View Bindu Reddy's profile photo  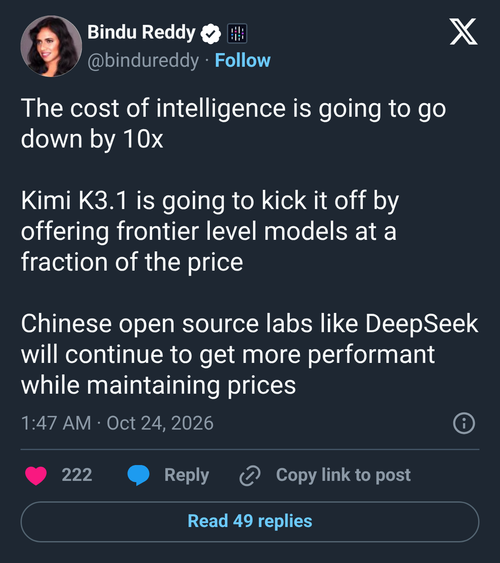point(51,46)
